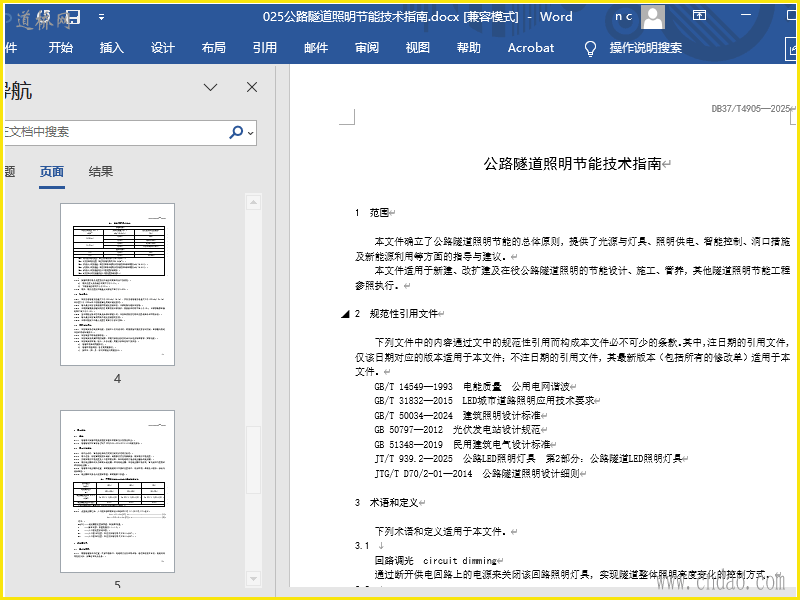Open the 视图 ribbon tab
The width and height of the screenshot is (800, 600).
418,48
